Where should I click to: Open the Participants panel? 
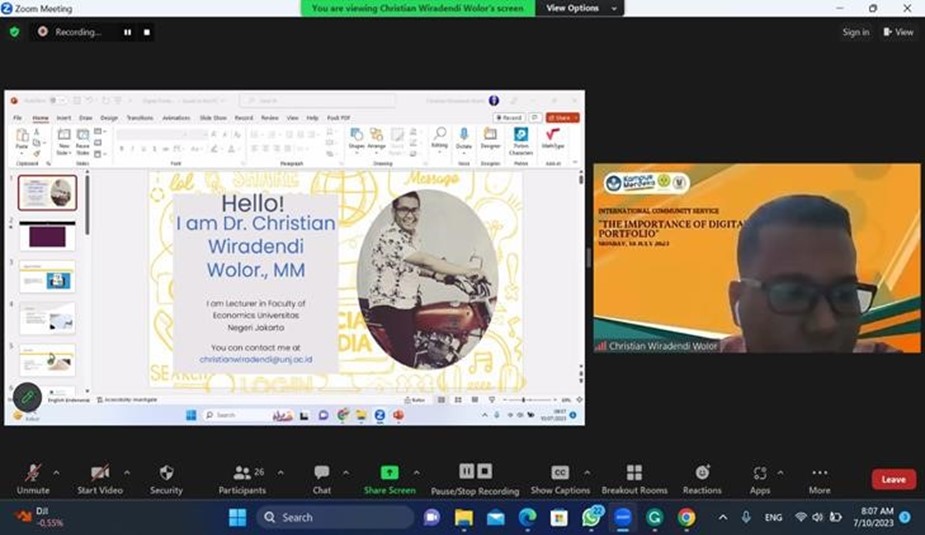[x=242, y=473]
